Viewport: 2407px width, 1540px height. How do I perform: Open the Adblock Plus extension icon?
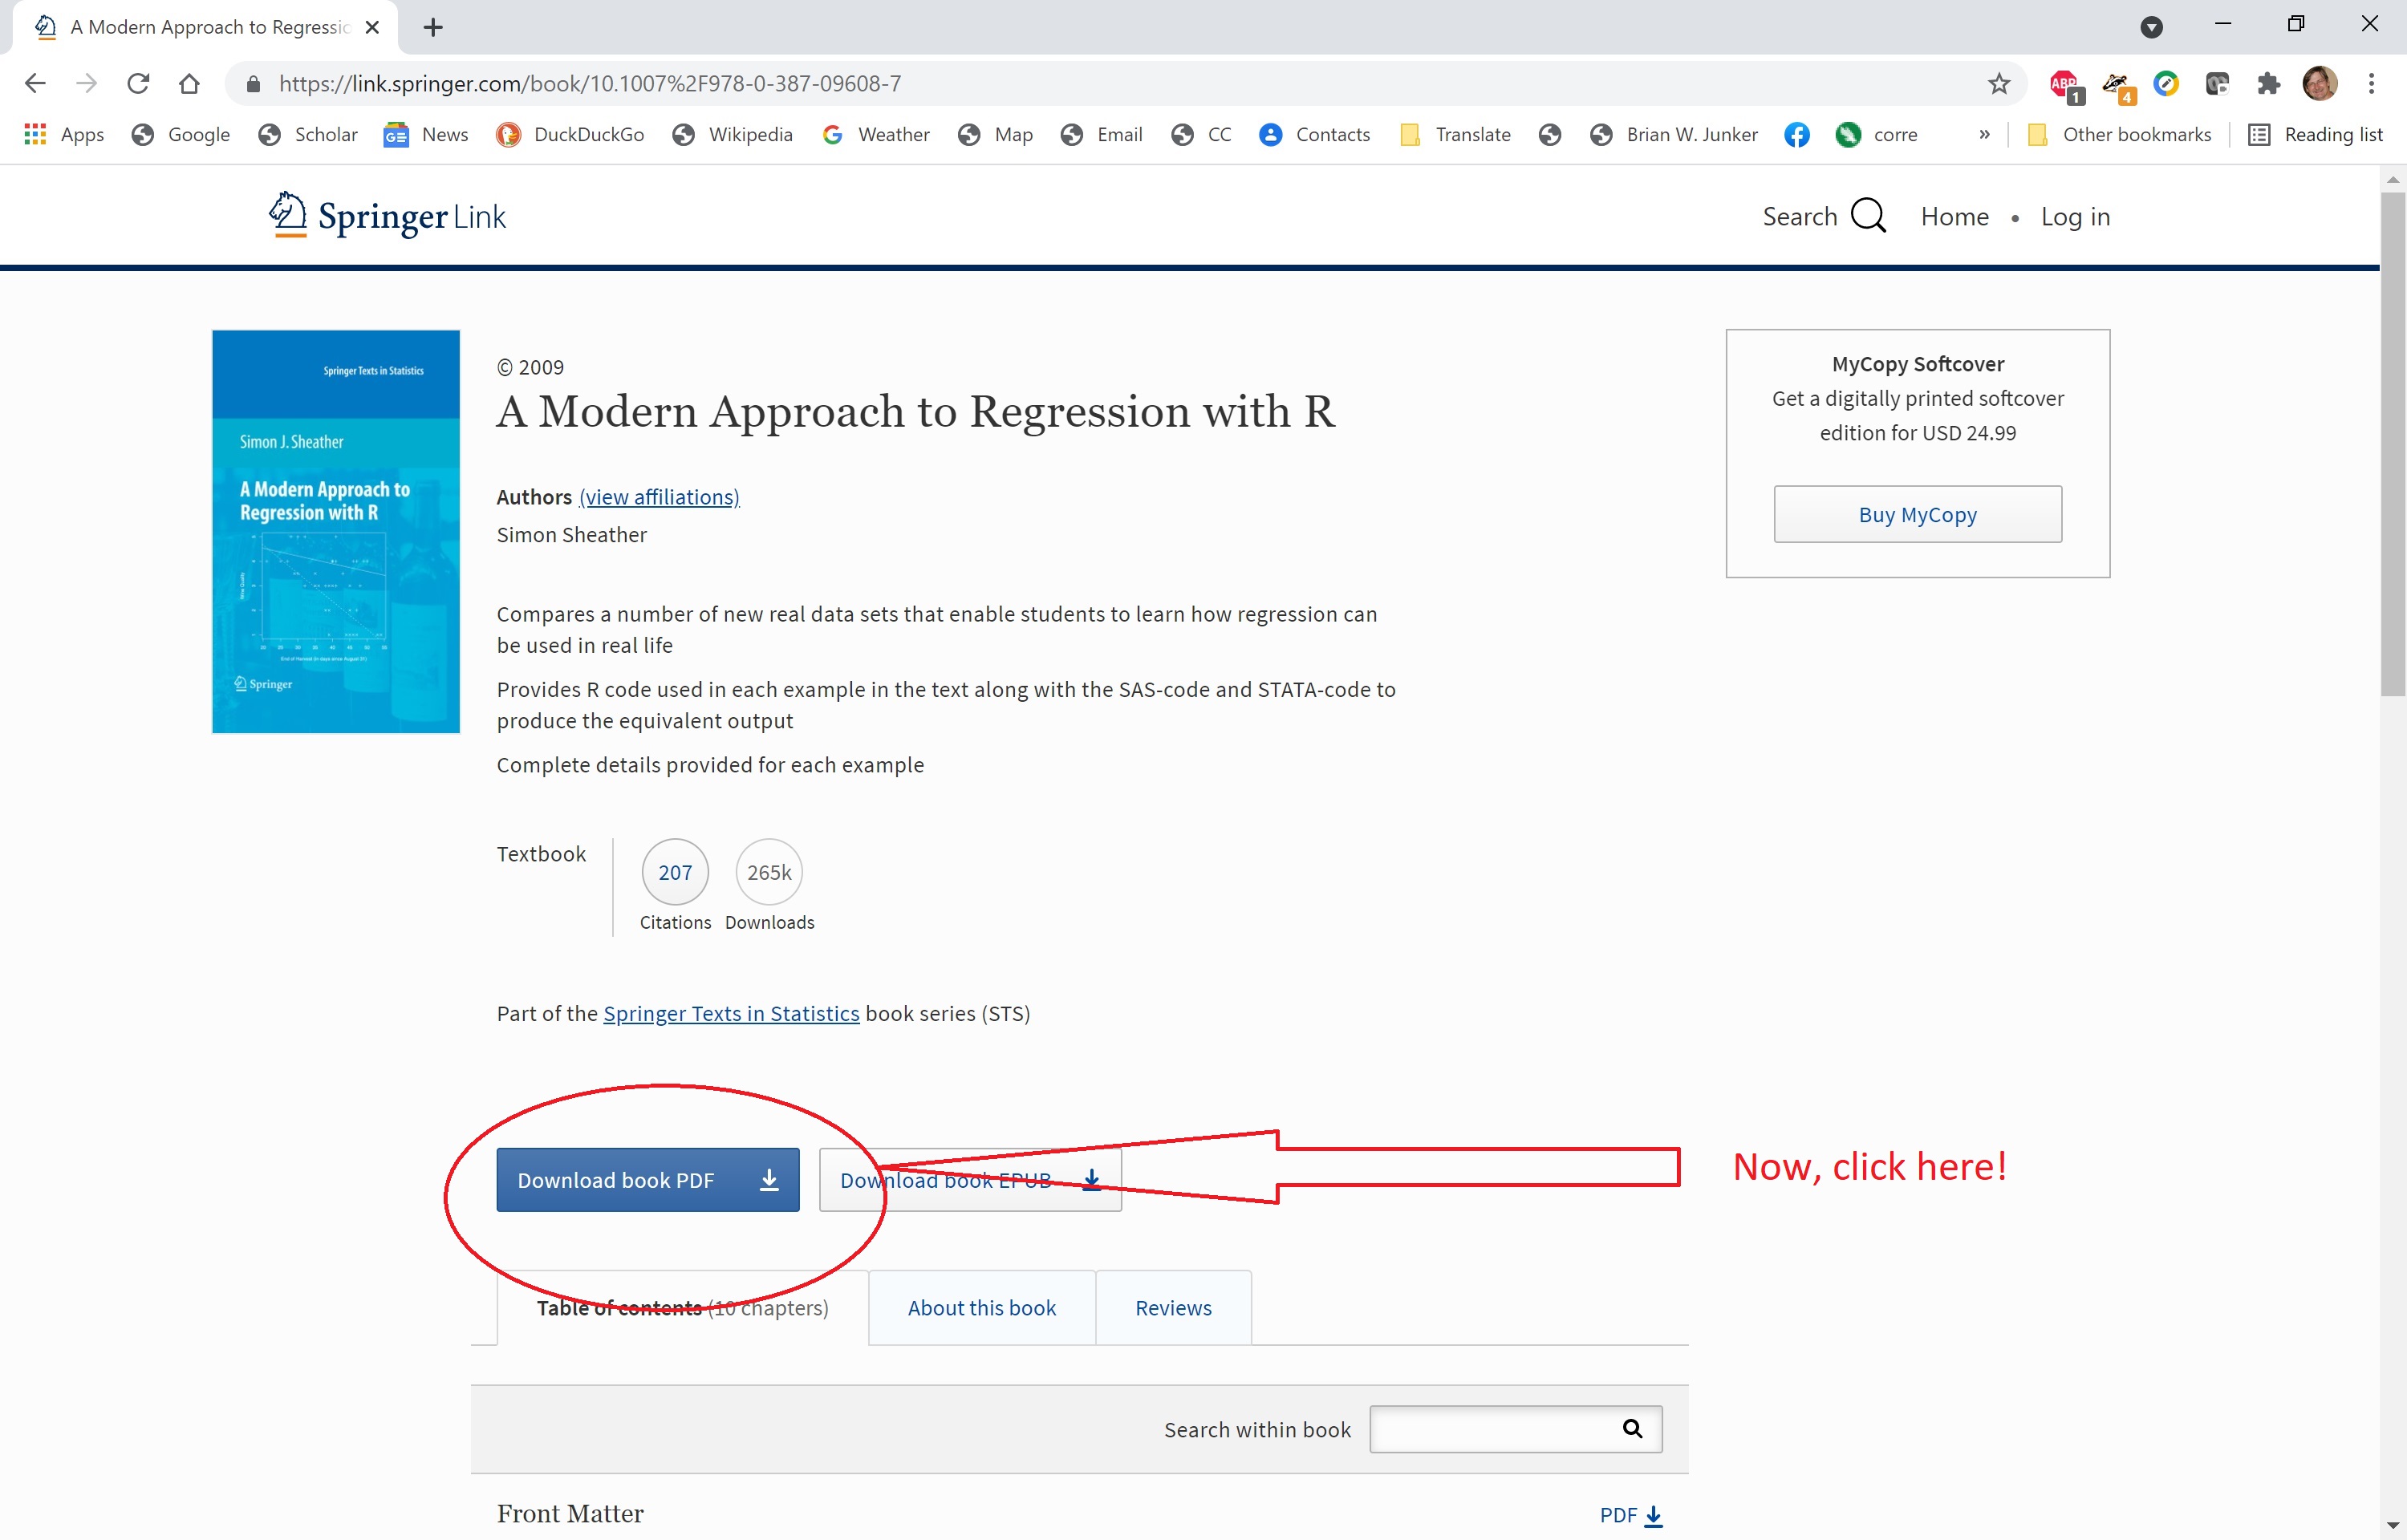coord(2066,85)
